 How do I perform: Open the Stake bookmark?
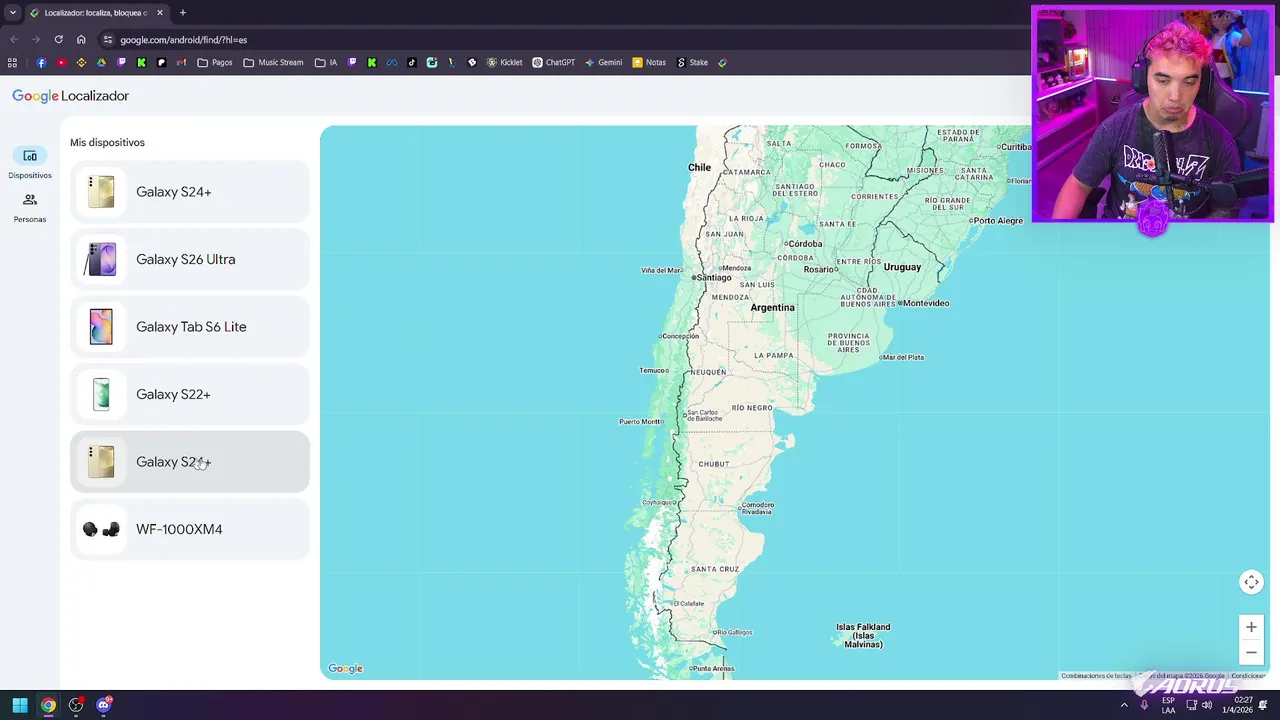[x=692, y=62]
